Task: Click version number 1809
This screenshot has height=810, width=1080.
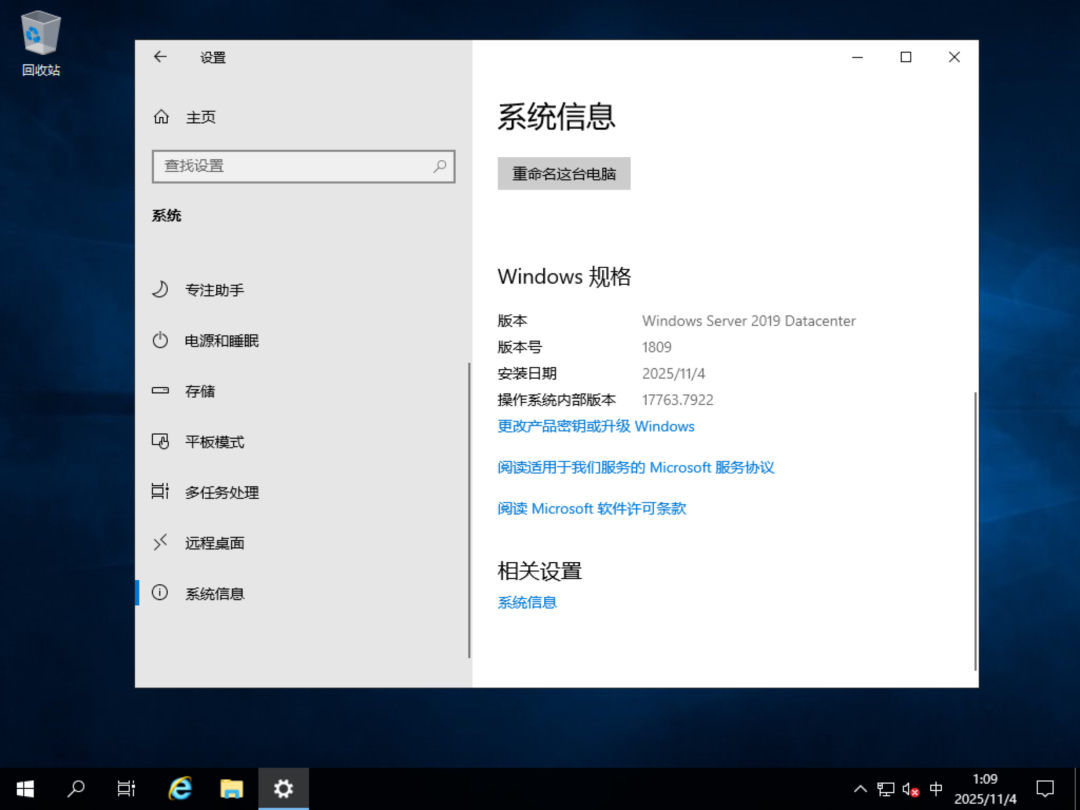Action: pyautogui.click(x=656, y=347)
